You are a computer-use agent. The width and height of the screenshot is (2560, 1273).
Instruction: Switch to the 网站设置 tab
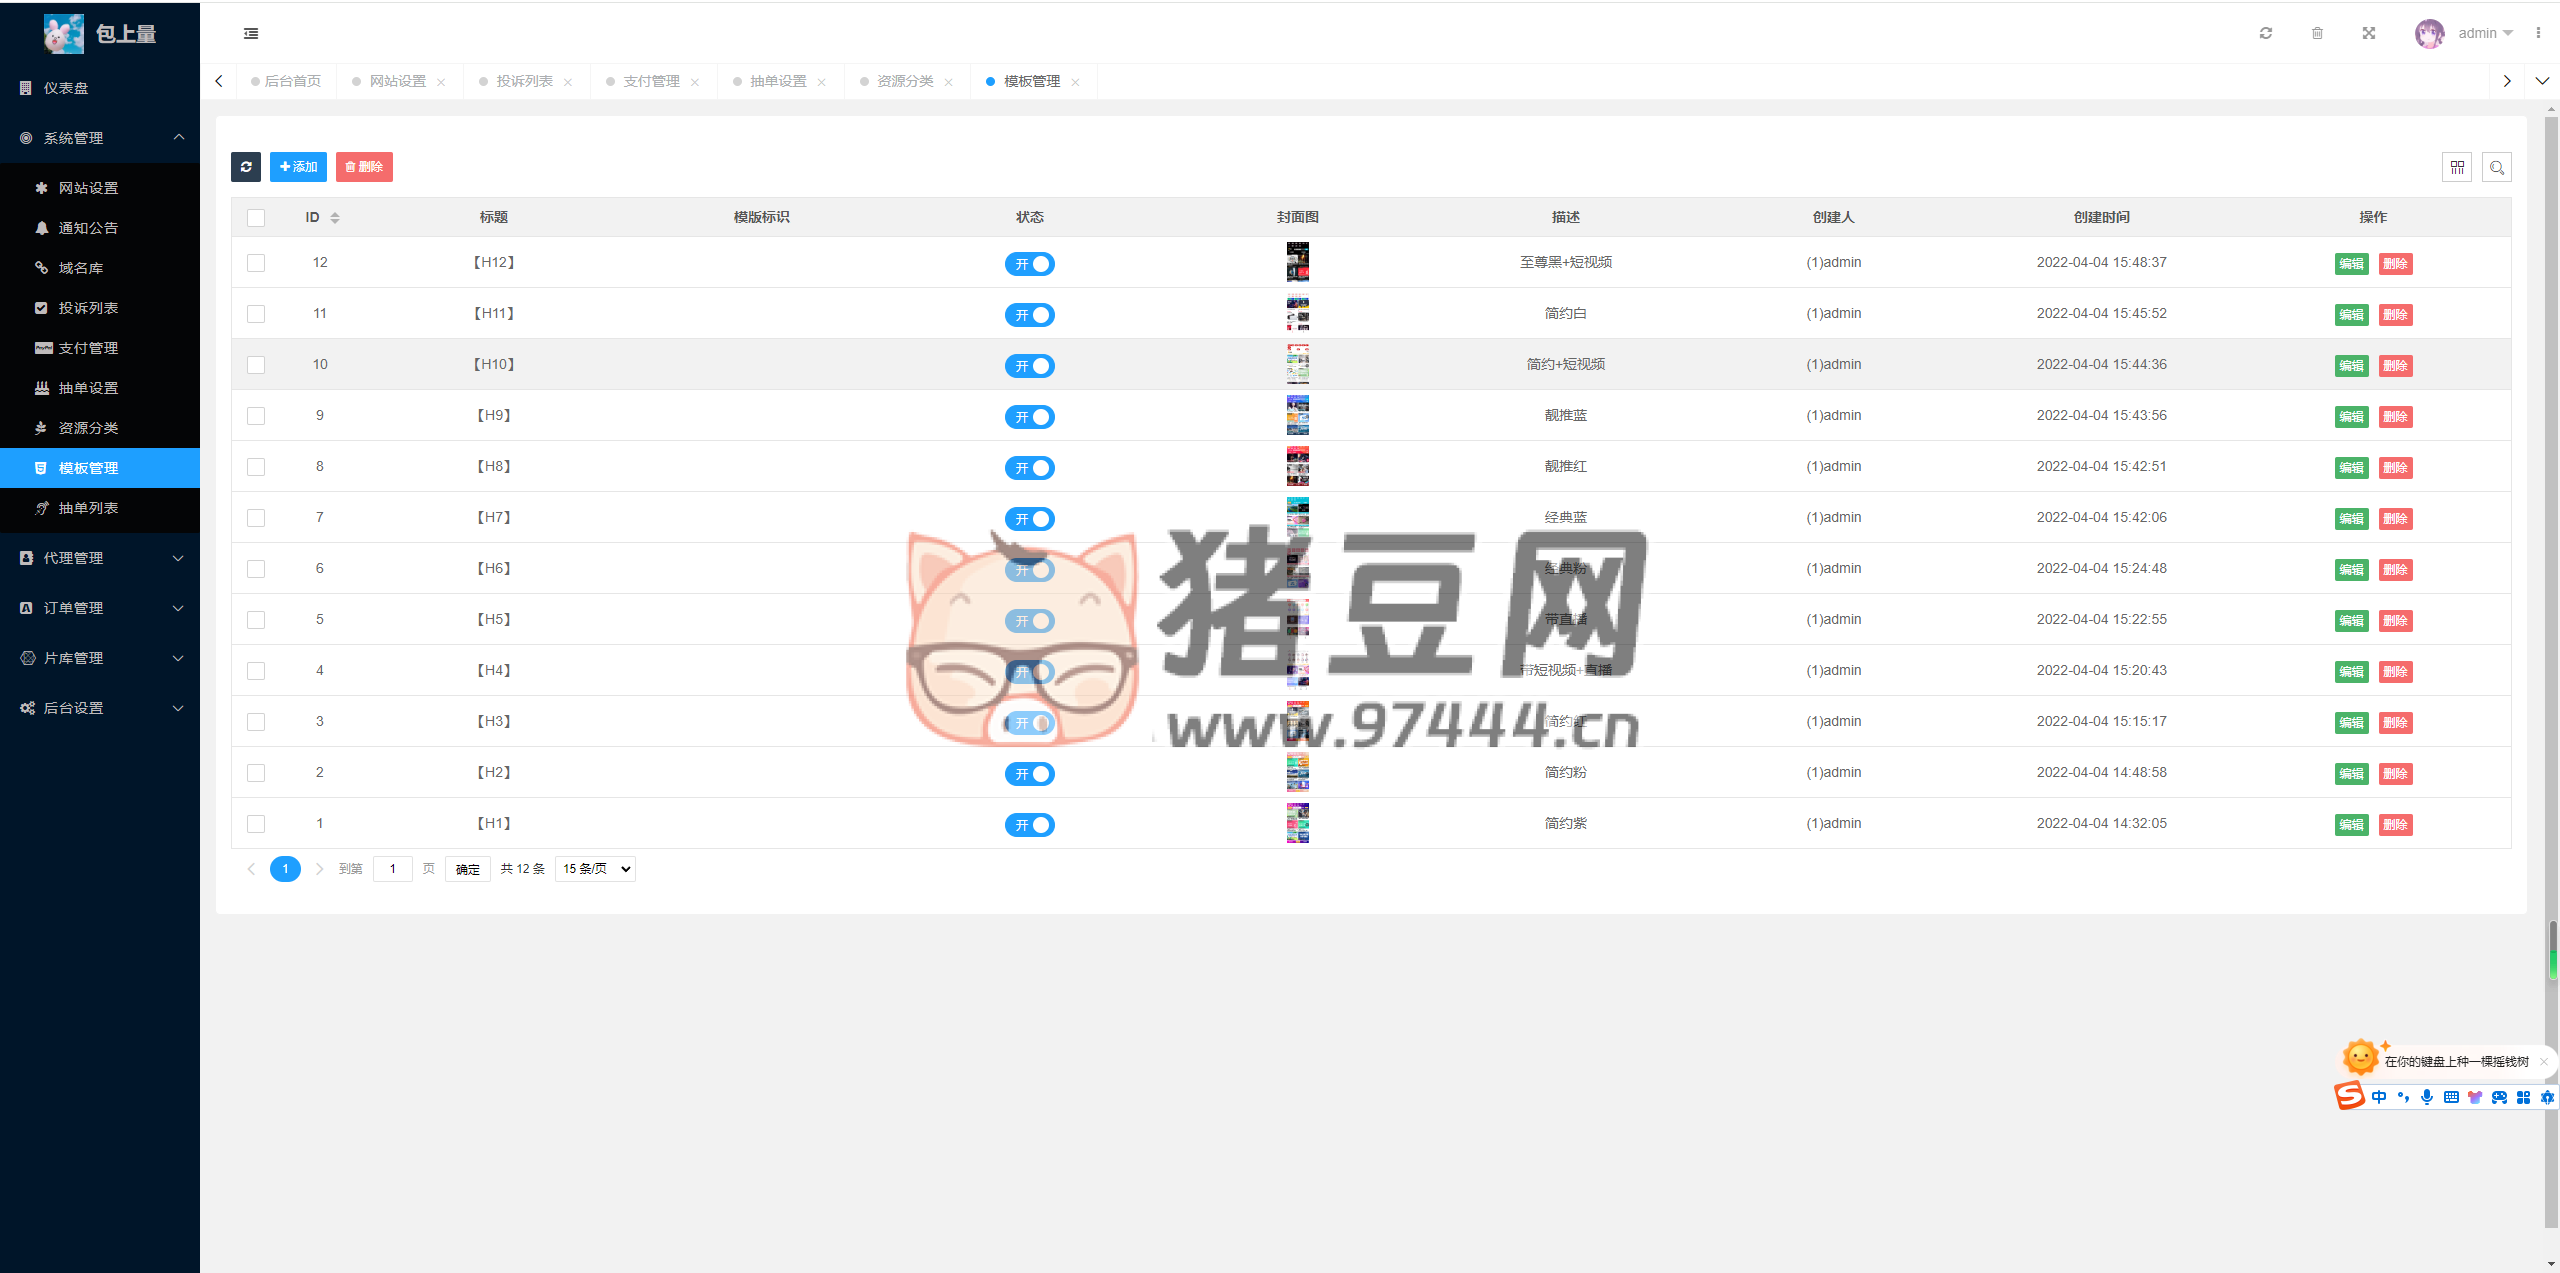click(x=398, y=81)
